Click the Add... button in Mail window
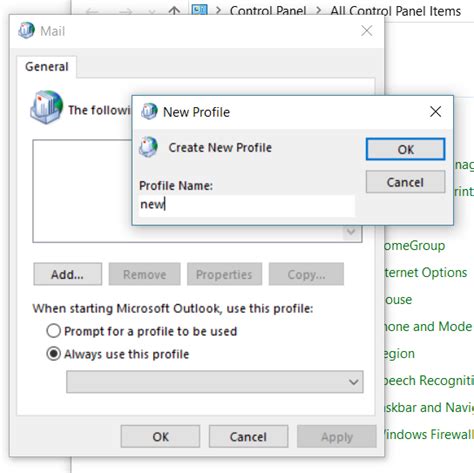 (67, 274)
